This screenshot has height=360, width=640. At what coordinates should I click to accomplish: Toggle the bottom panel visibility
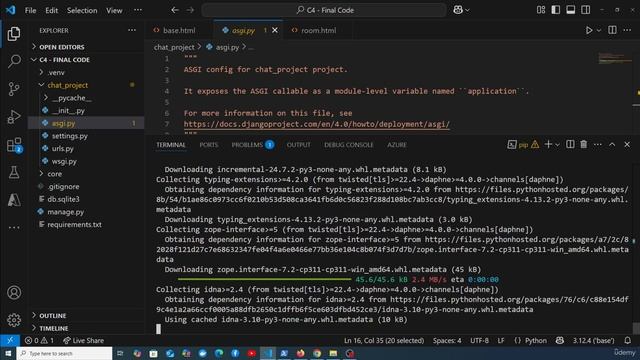571,10
